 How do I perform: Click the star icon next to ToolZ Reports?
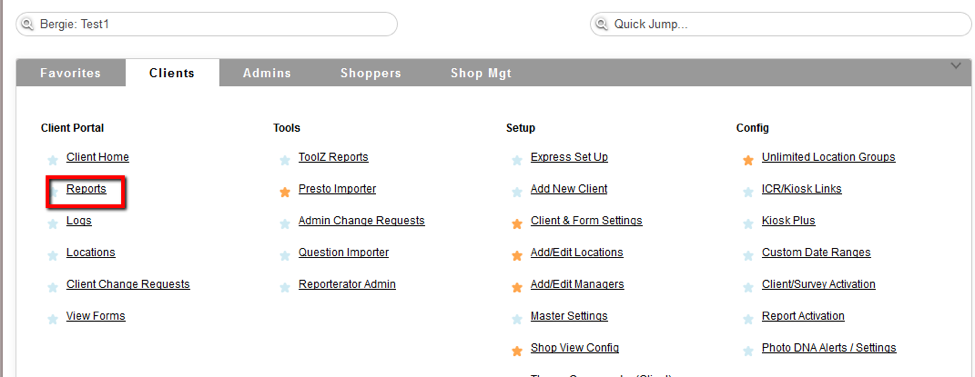pos(285,160)
